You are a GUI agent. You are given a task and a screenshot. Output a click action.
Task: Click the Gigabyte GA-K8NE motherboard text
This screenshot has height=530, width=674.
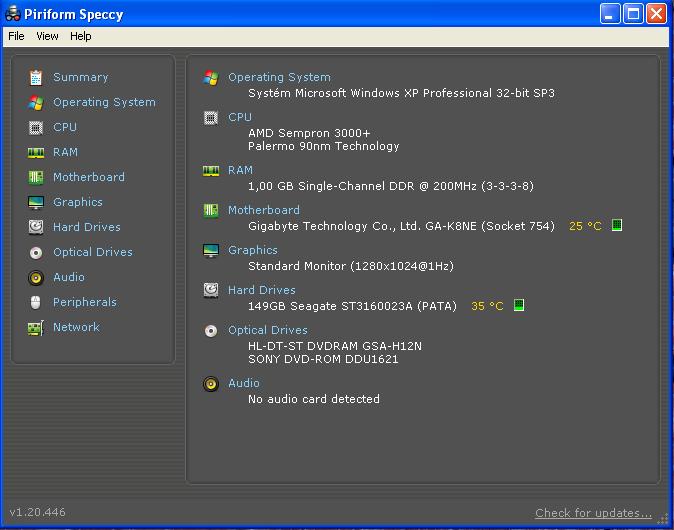point(401,226)
